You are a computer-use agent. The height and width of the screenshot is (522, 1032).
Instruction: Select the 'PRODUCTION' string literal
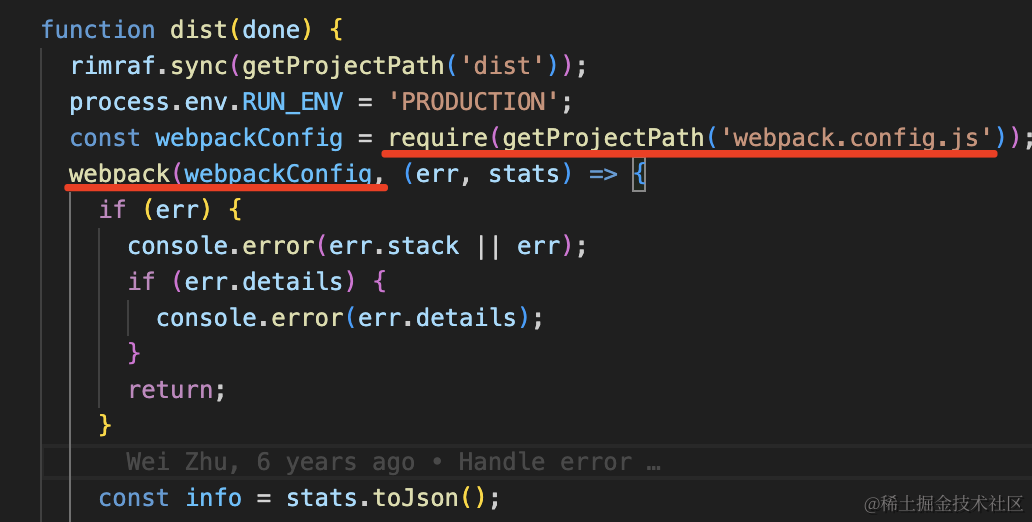click(473, 102)
